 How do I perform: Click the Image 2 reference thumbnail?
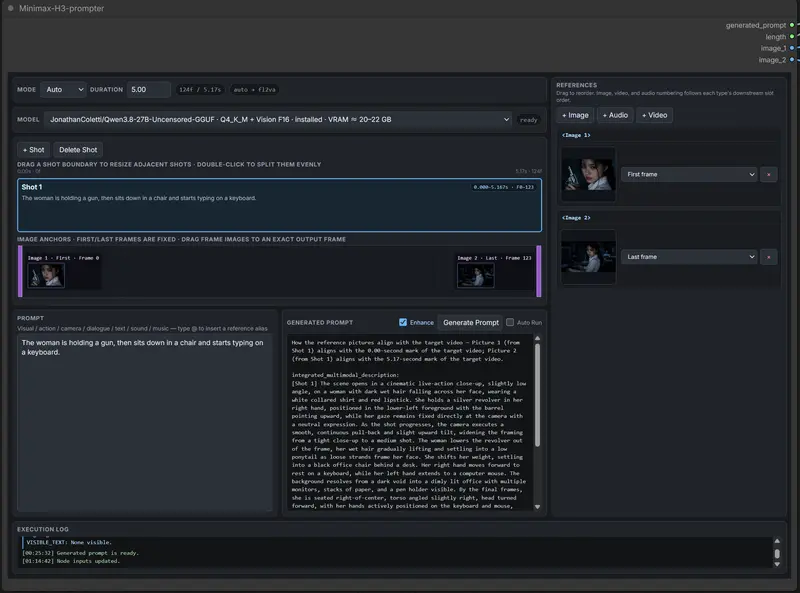tap(588, 257)
